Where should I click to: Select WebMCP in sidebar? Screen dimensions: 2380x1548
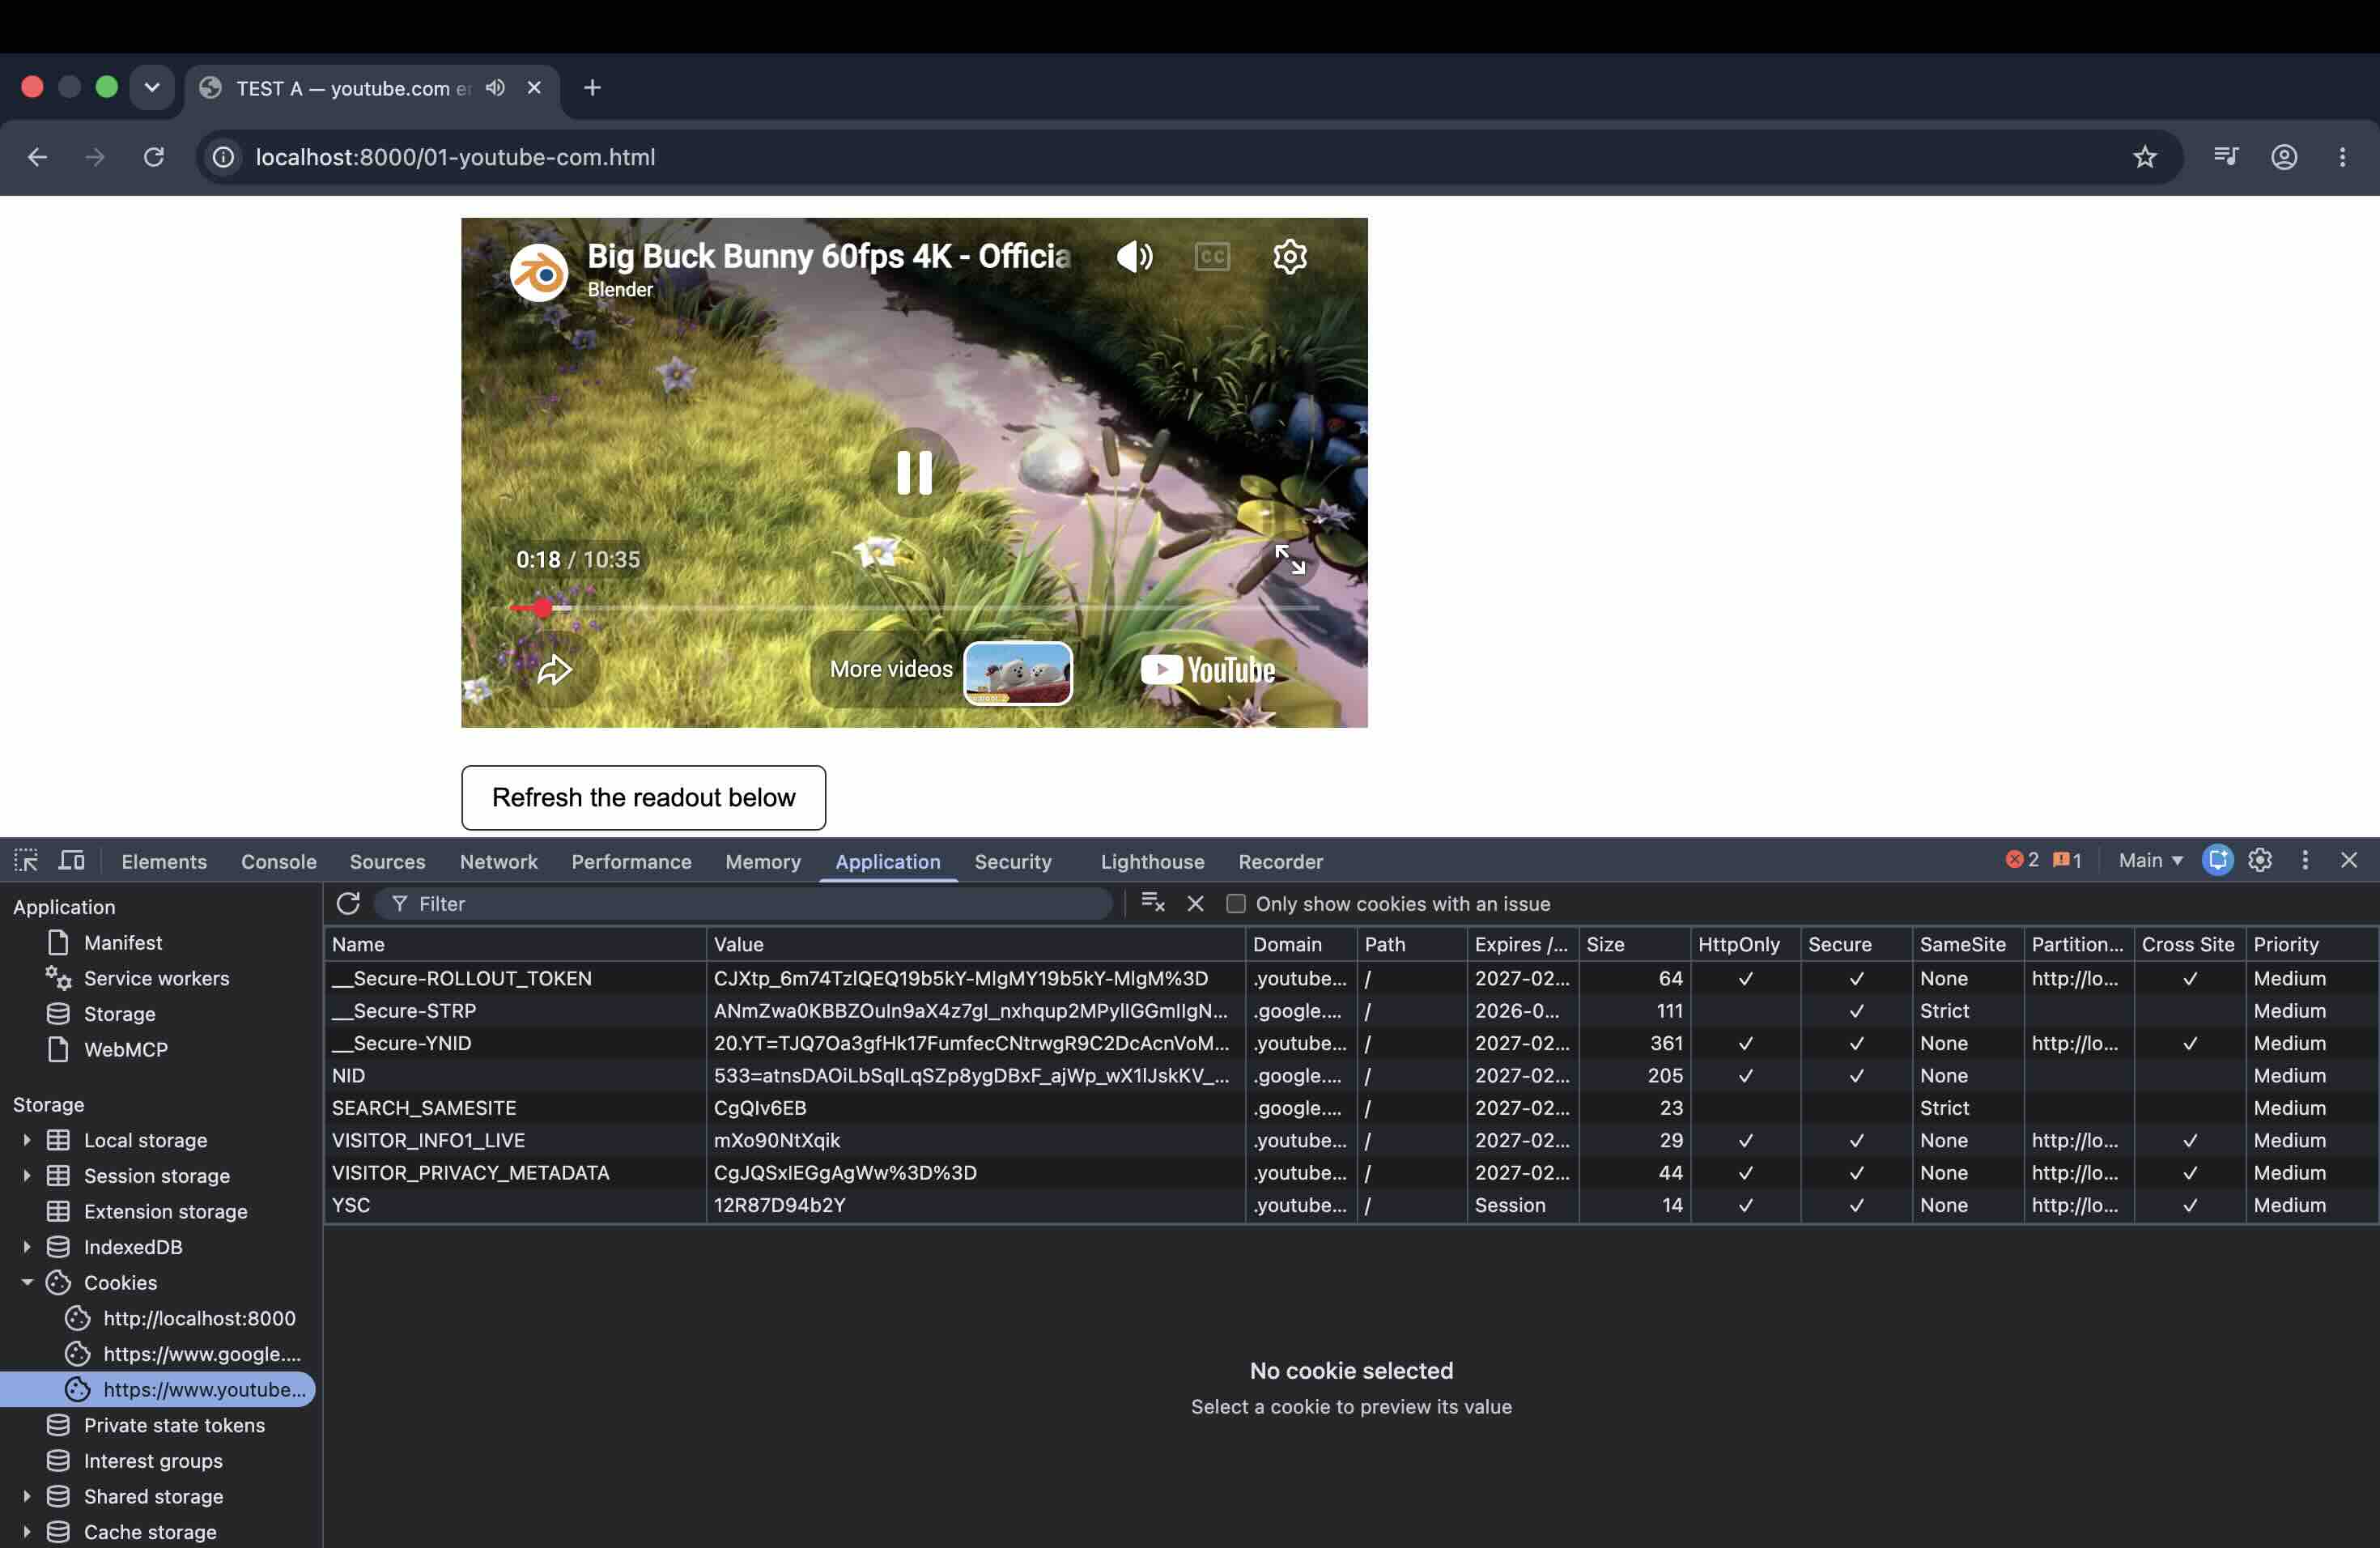coord(125,1049)
